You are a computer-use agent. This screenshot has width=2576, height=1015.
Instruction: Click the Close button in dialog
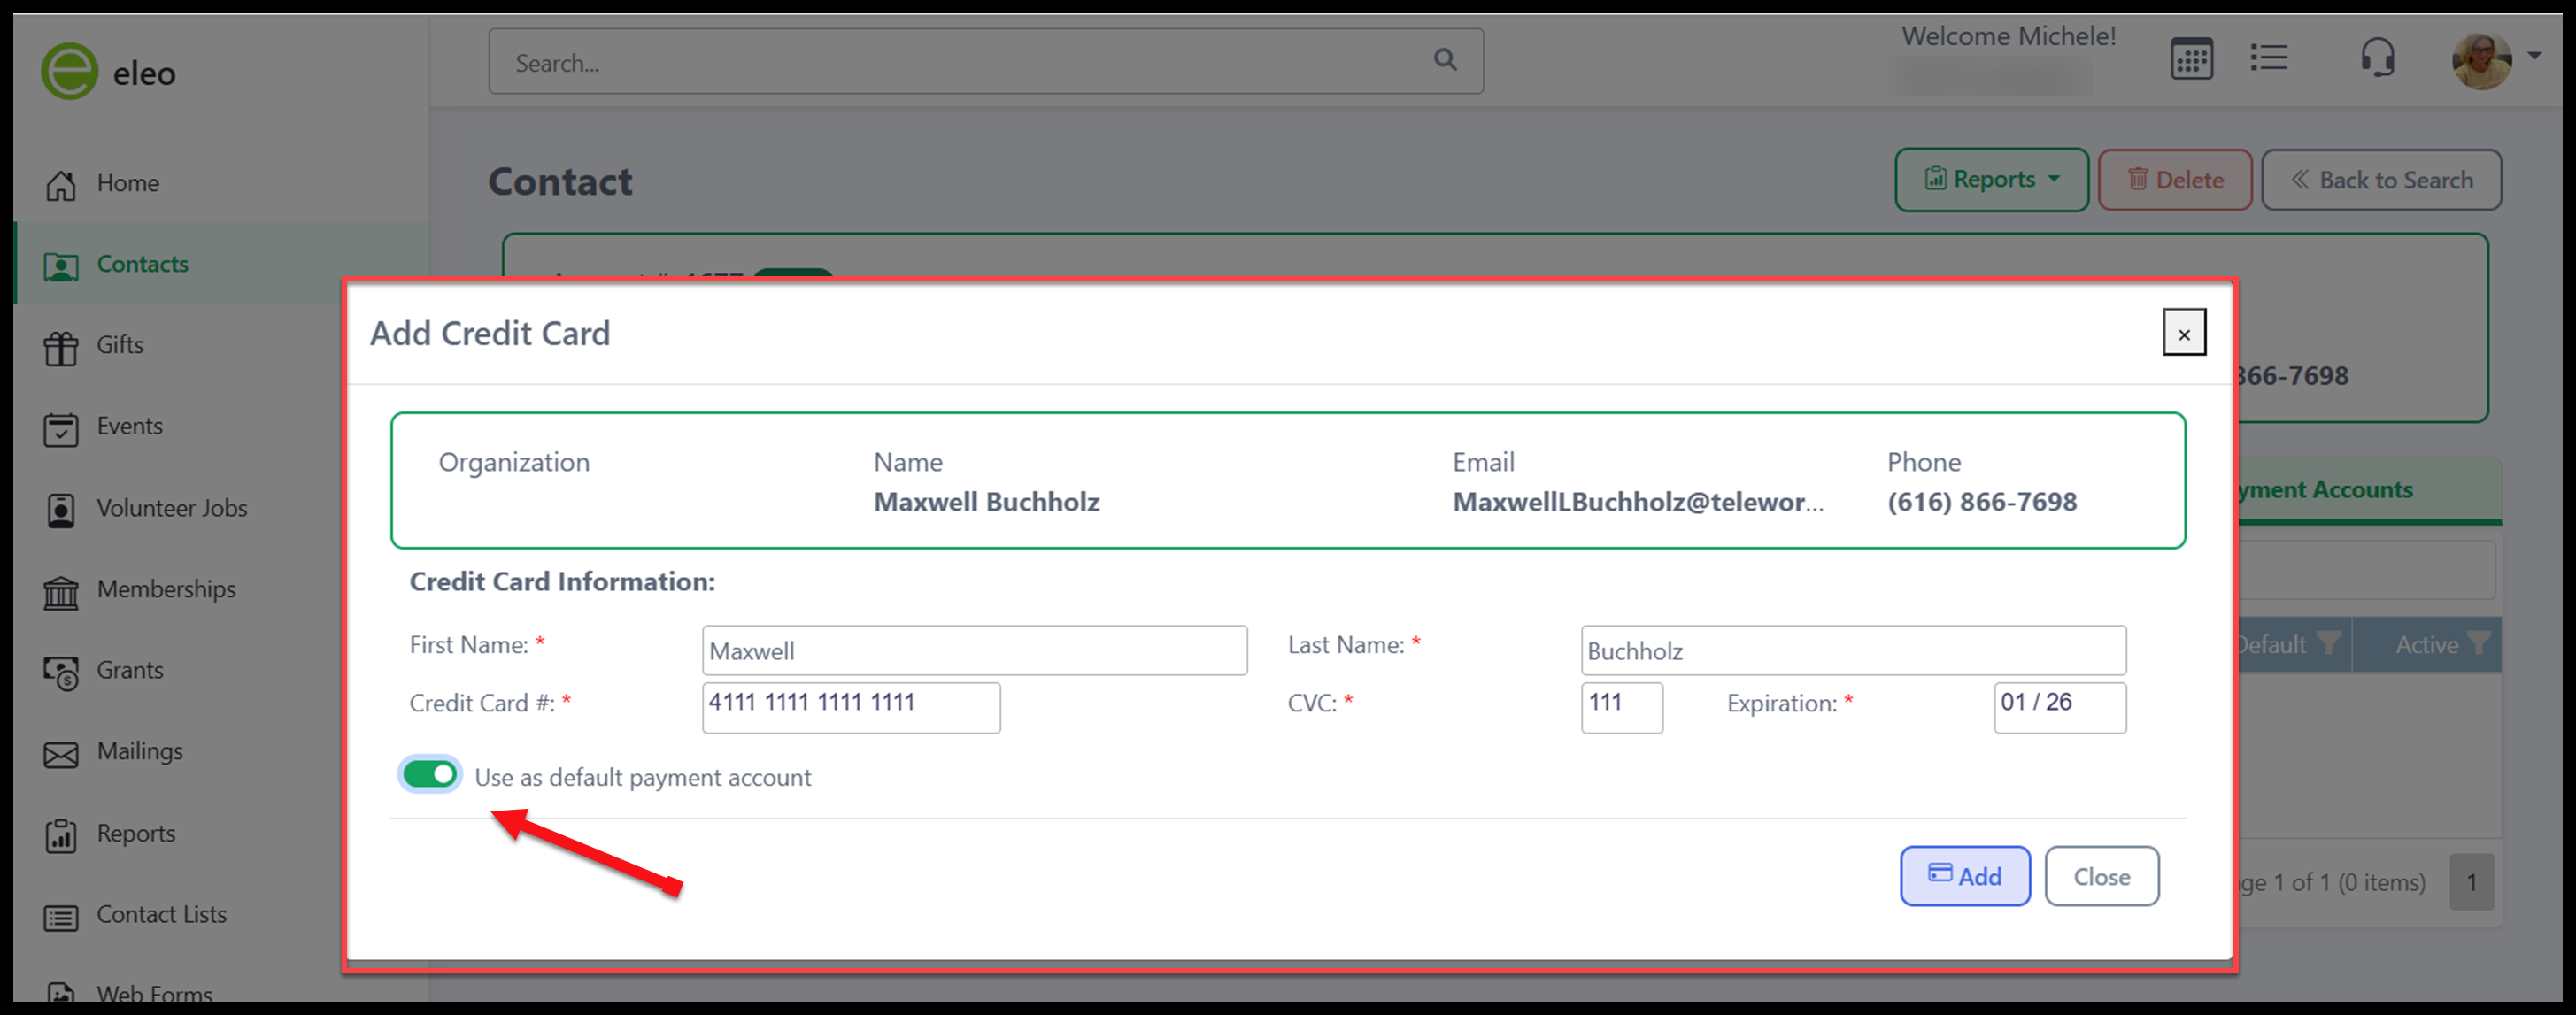tap(2101, 876)
